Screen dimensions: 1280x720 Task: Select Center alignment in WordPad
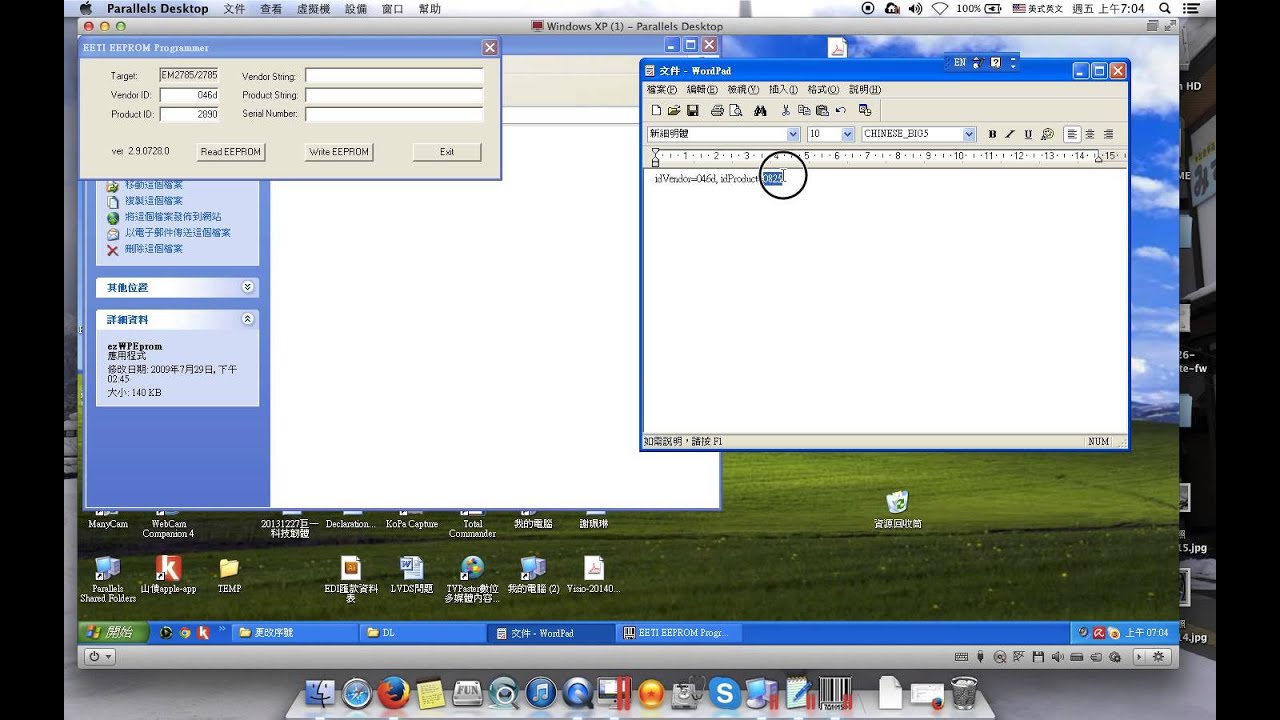1090,134
